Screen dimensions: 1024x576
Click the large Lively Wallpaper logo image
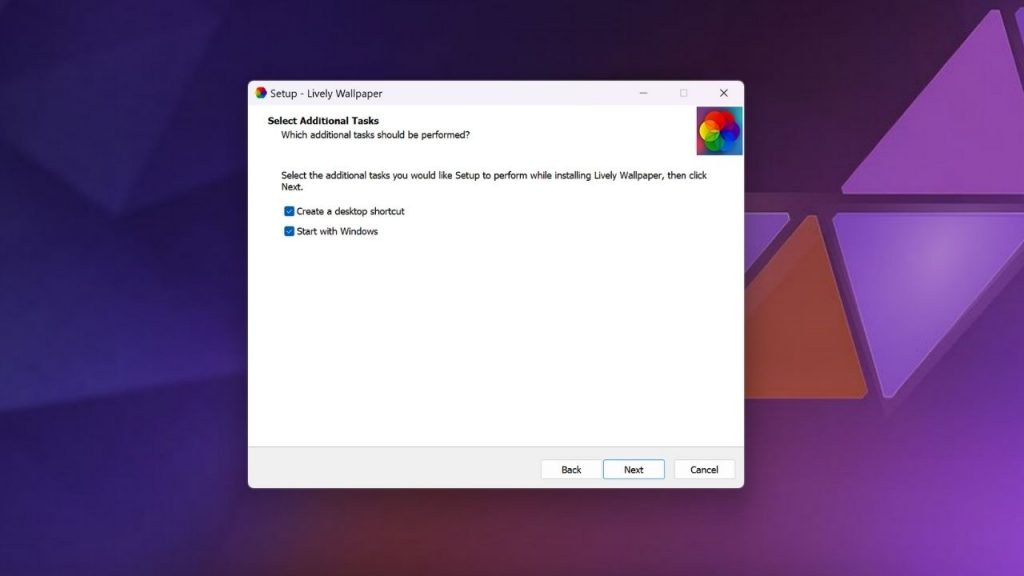(719, 131)
